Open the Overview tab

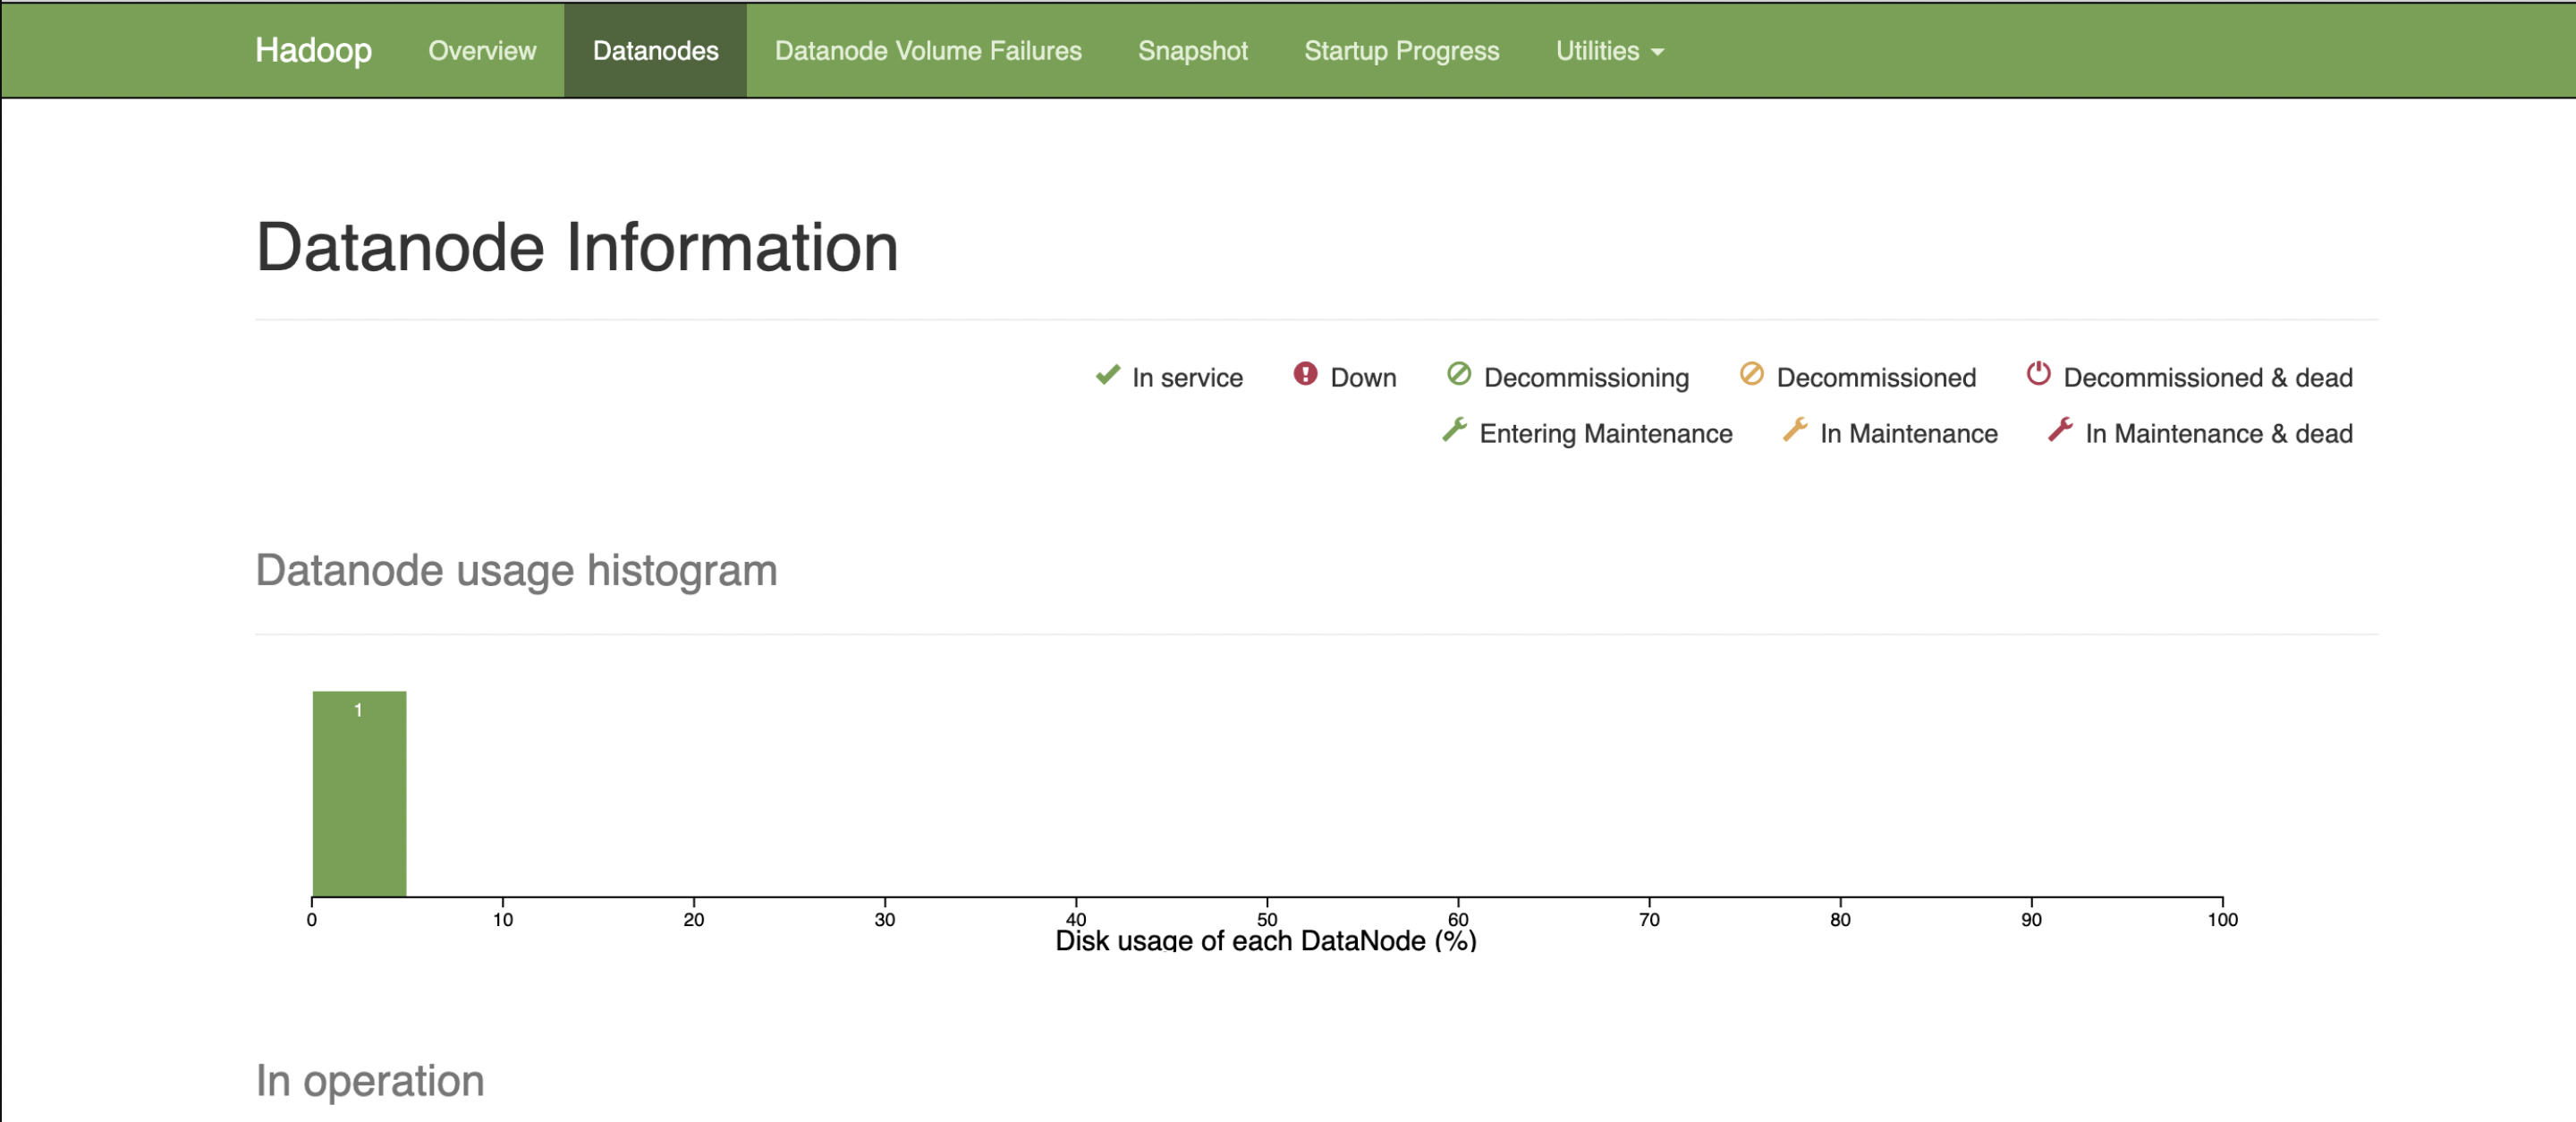(482, 51)
